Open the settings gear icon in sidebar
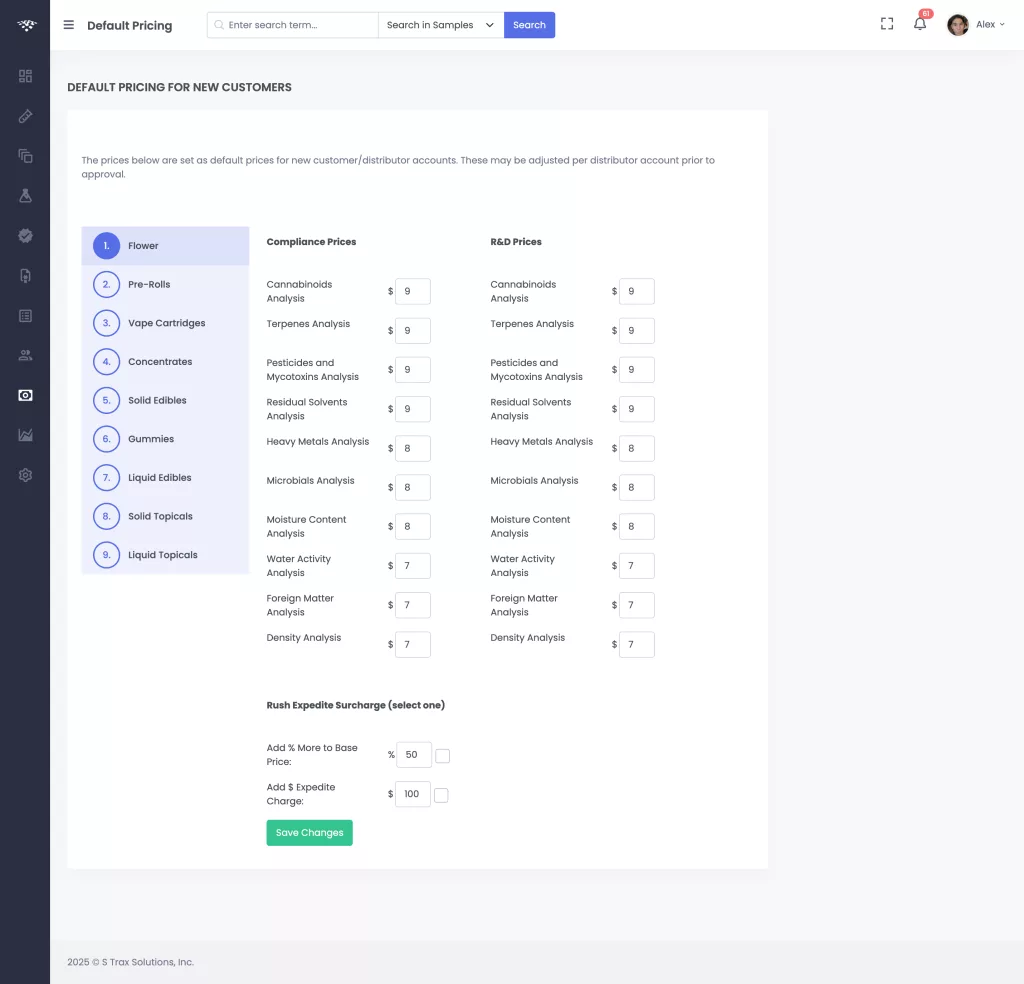The width and height of the screenshot is (1024, 984). click(25, 475)
